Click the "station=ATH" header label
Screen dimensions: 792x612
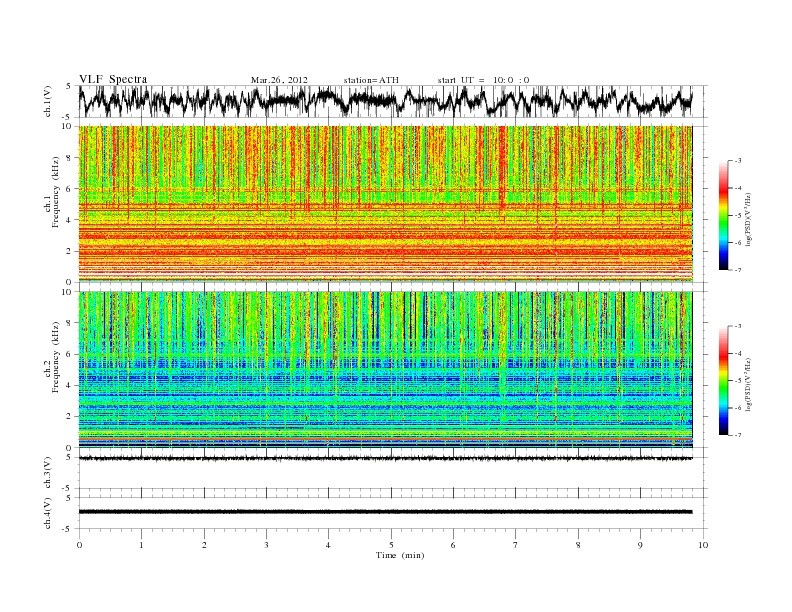click(371, 80)
